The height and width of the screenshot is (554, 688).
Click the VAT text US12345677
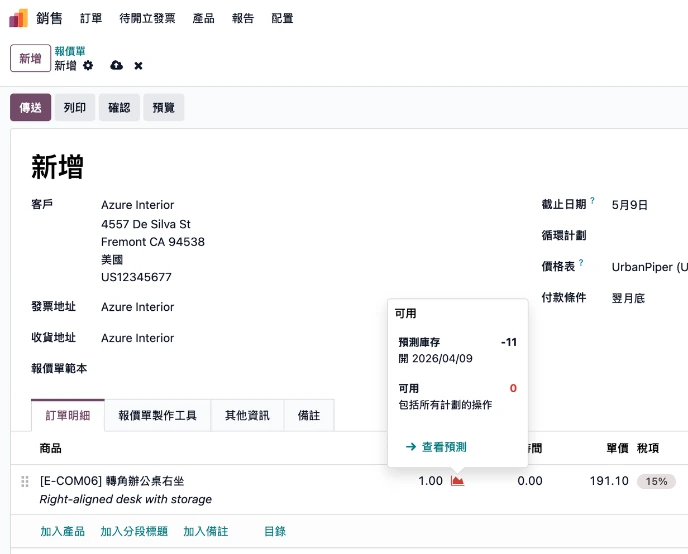136,277
